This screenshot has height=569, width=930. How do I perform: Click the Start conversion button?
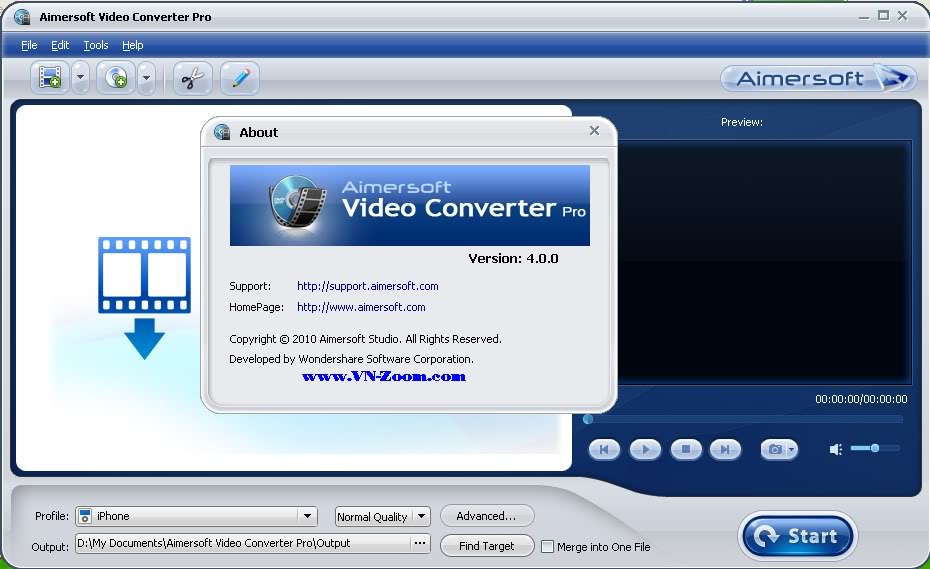pos(798,536)
